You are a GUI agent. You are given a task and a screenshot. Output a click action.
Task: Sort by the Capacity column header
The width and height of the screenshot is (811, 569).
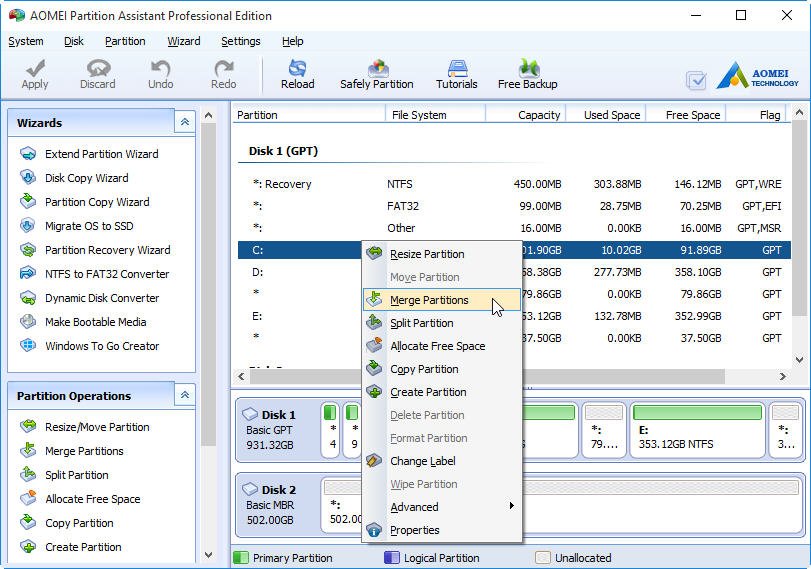pos(538,115)
